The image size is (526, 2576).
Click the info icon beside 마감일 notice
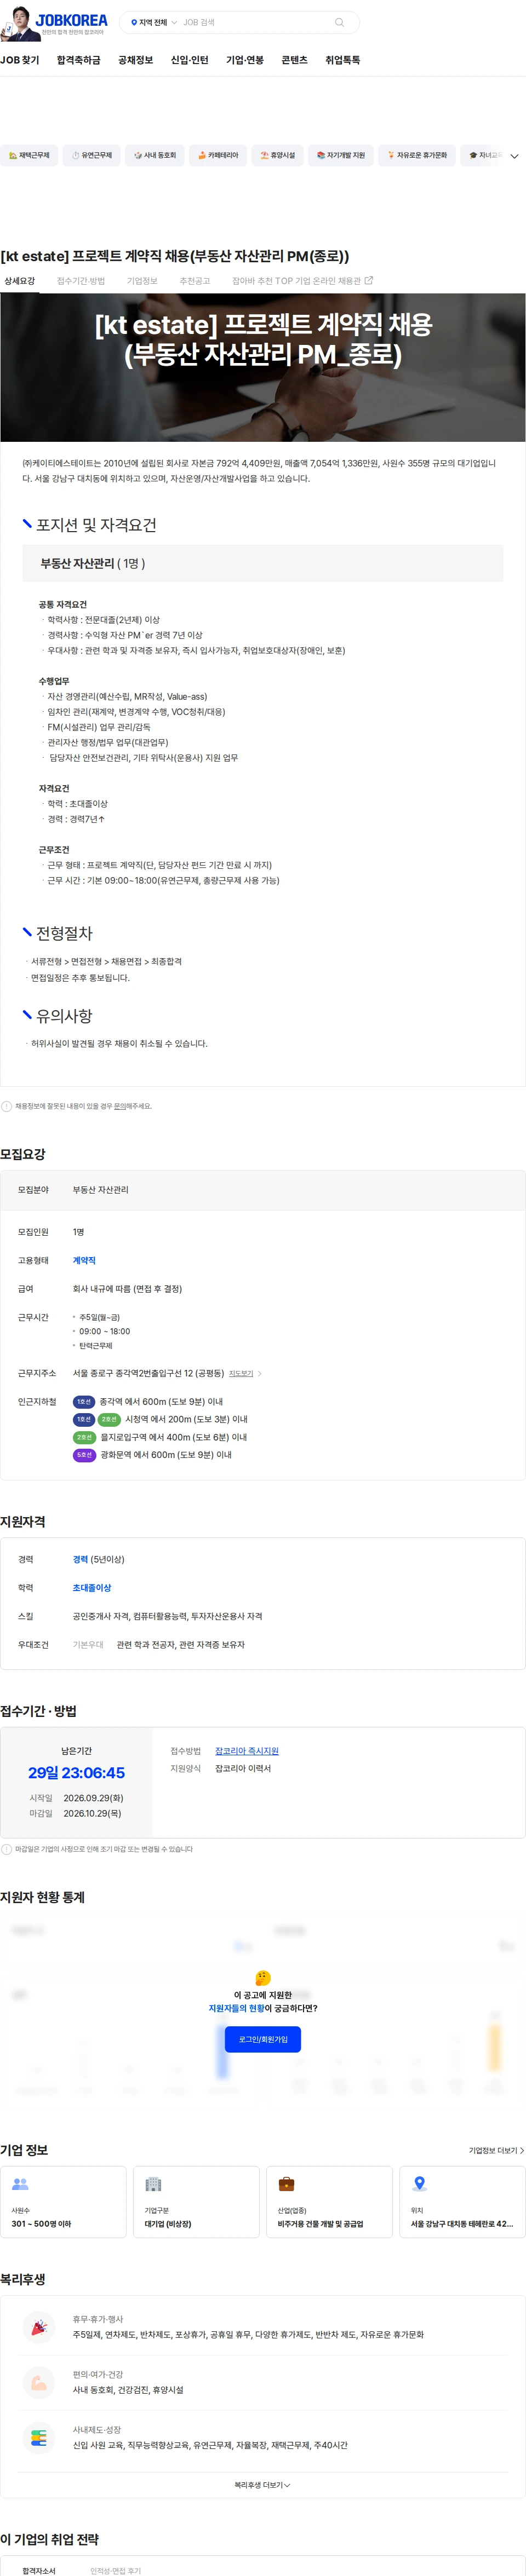tap(7, 1849)
